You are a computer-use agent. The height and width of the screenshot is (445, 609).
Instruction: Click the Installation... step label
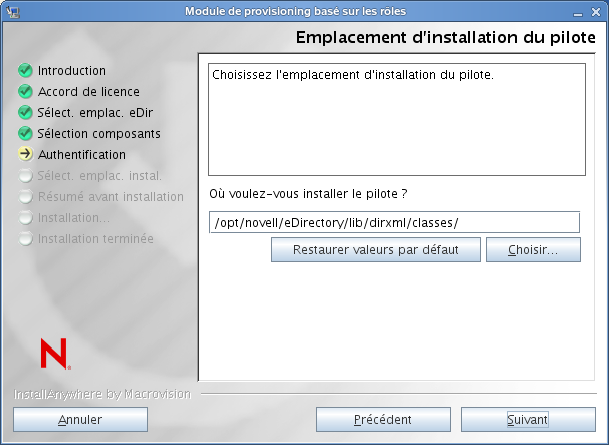tap(74, 218)
